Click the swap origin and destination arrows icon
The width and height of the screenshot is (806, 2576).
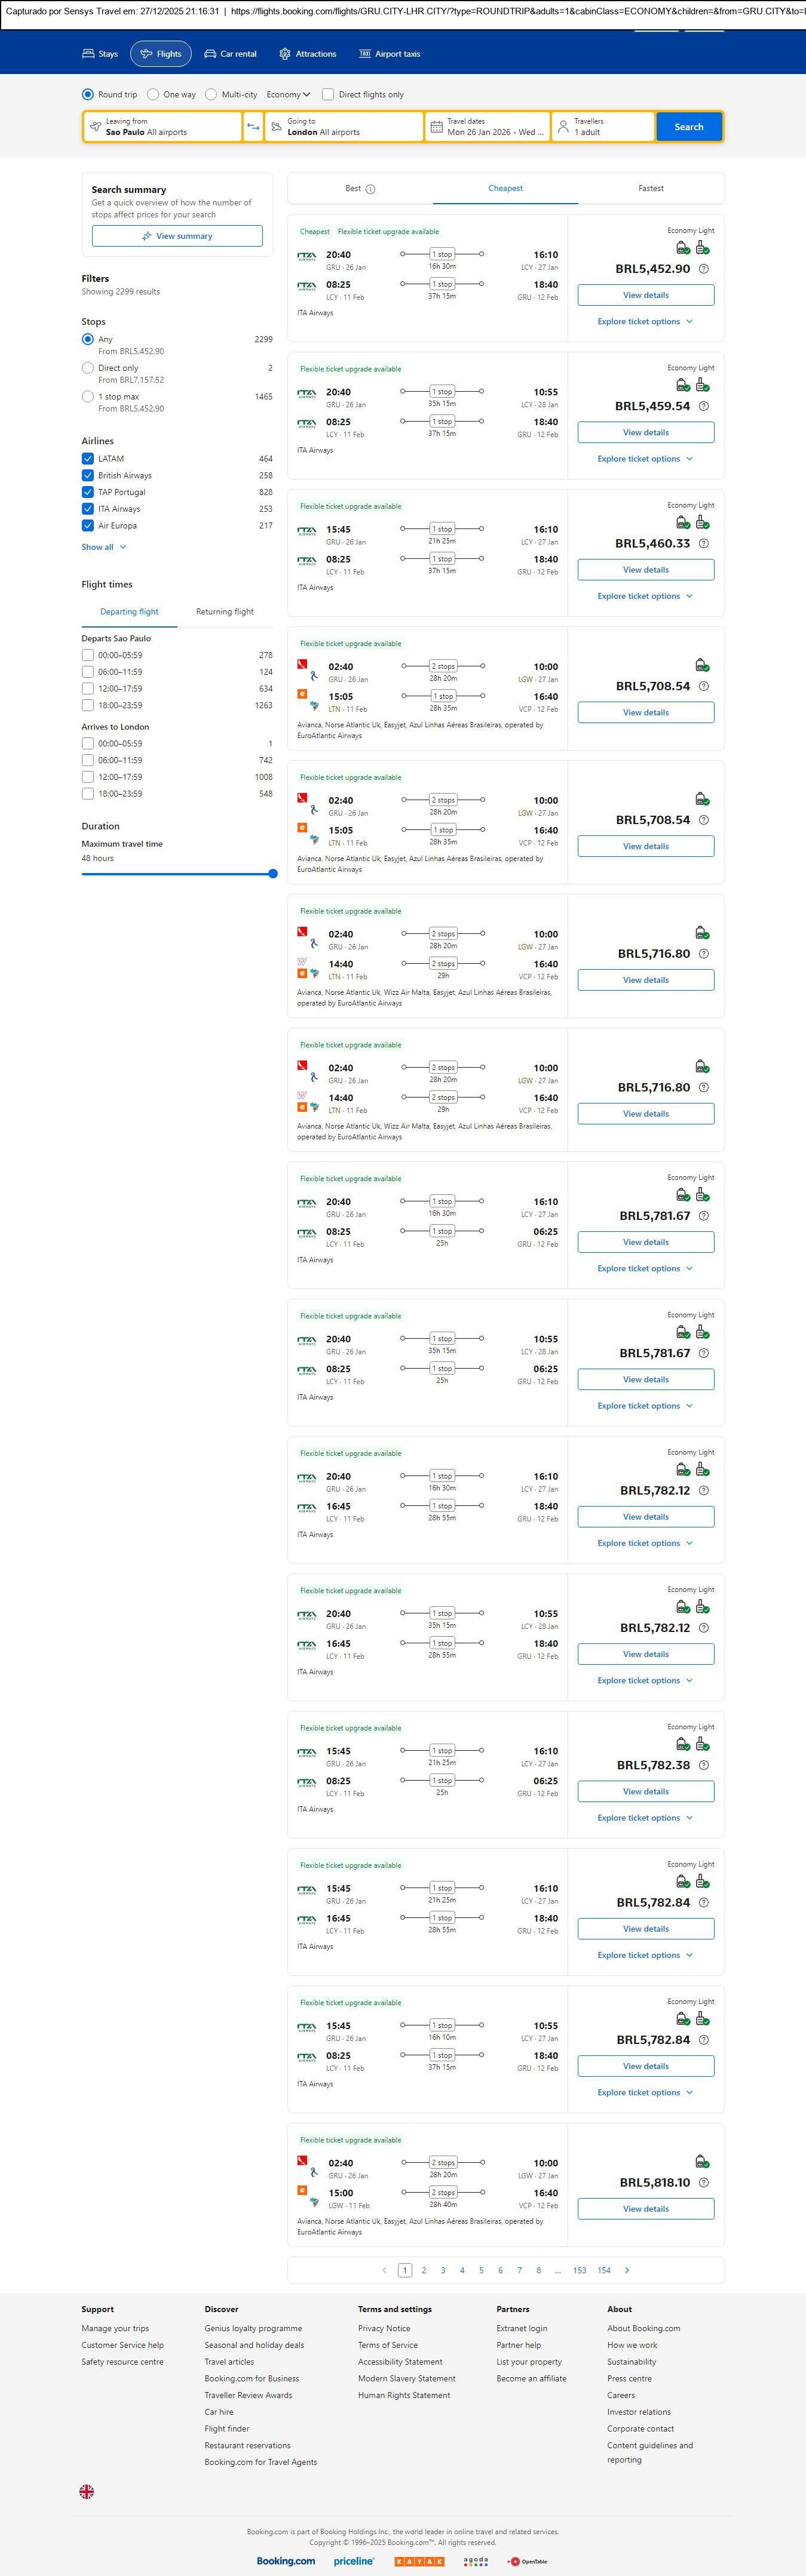(x=253, y=127)
